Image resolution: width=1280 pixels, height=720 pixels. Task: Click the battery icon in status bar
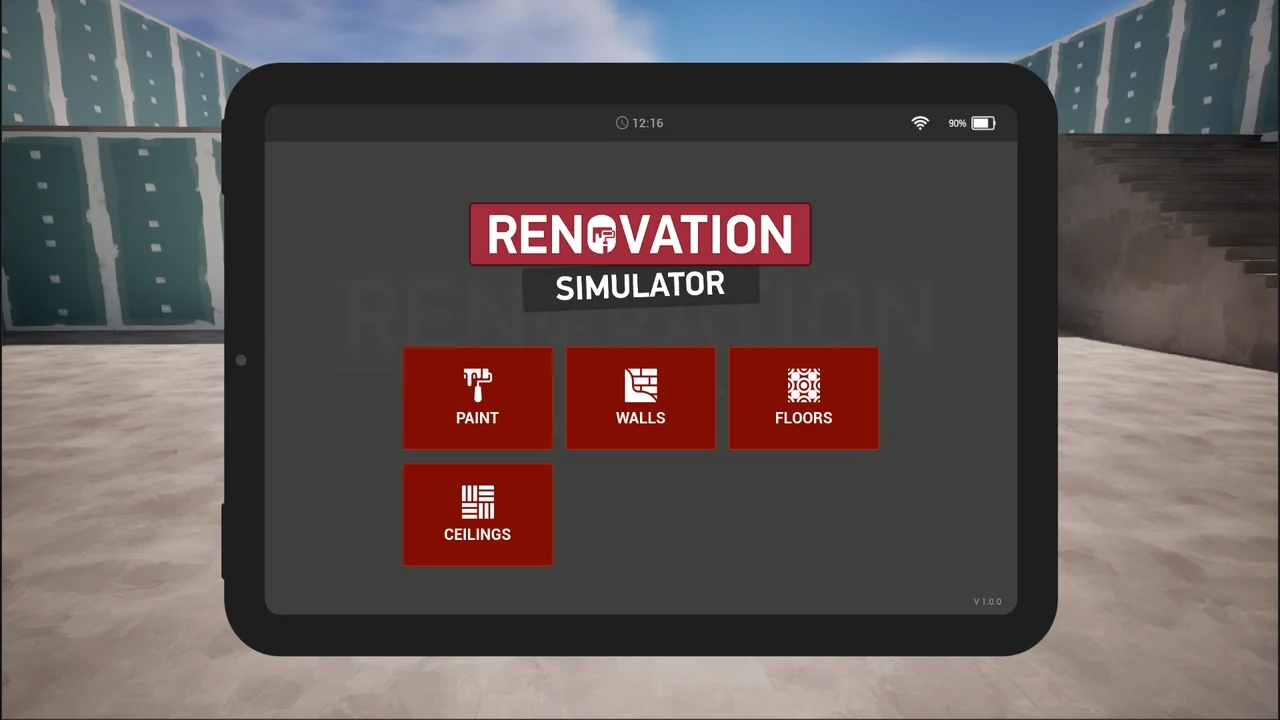pyautogui.click(x=983, y=123)
